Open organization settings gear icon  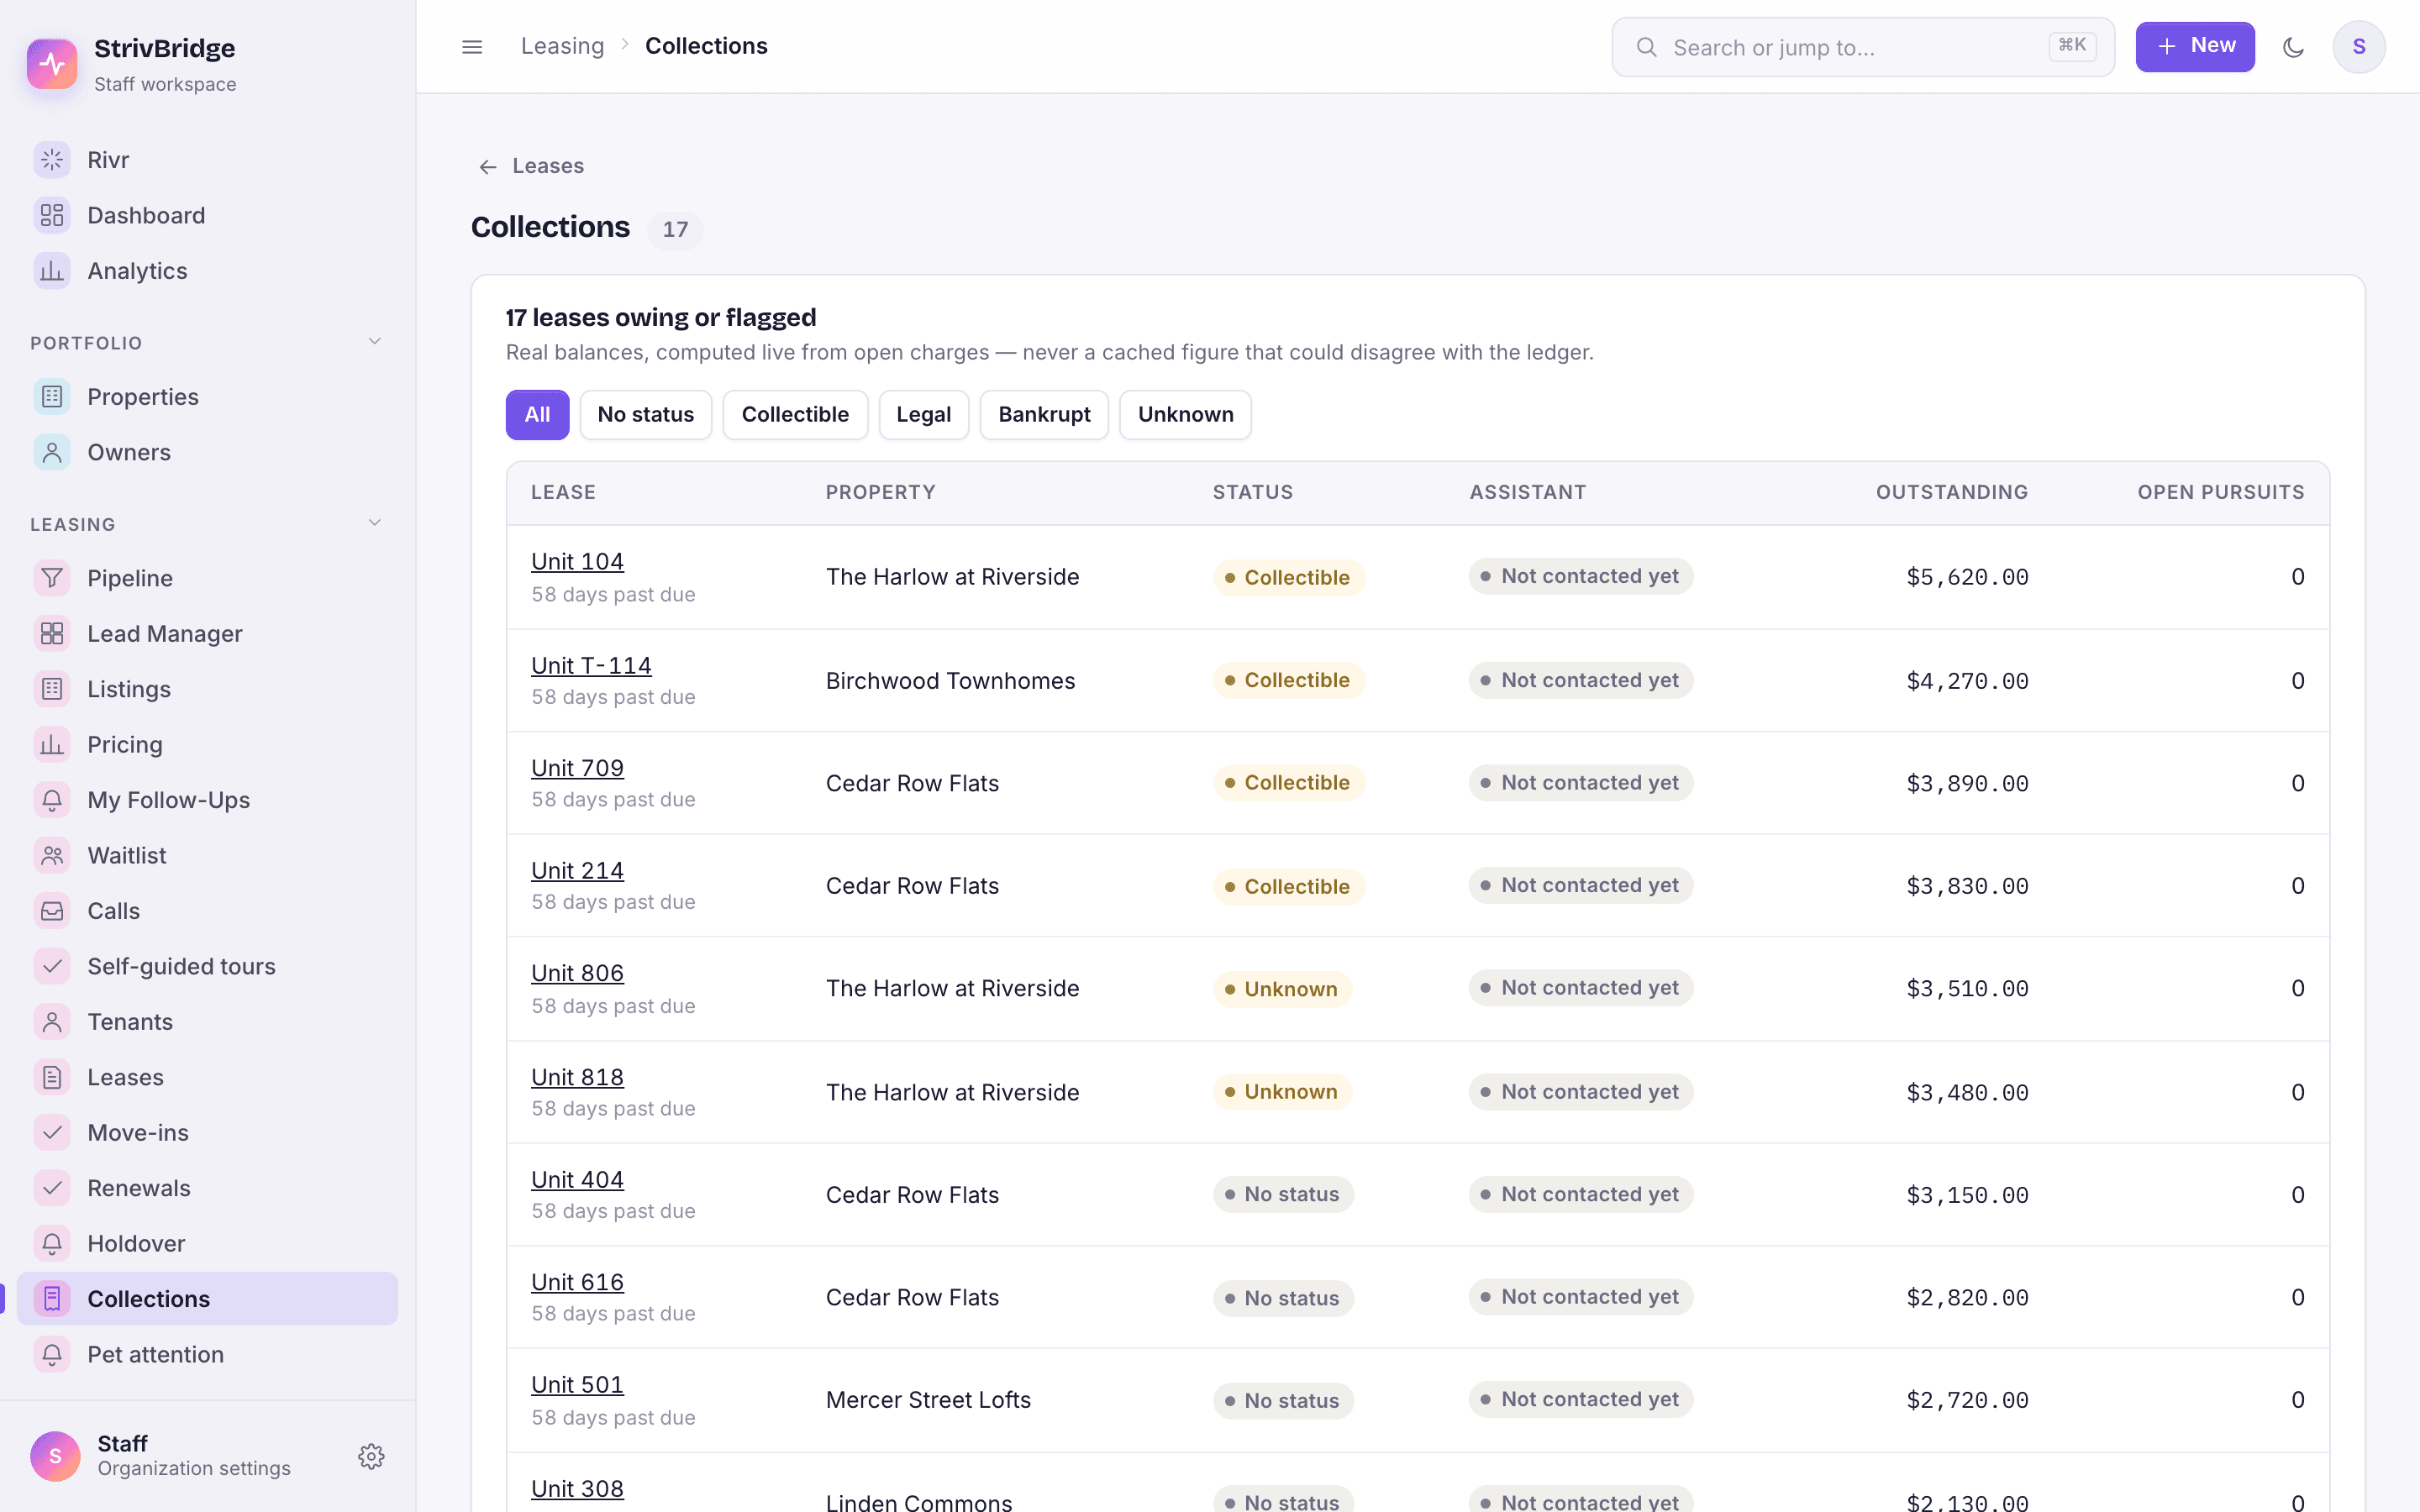371,1456
